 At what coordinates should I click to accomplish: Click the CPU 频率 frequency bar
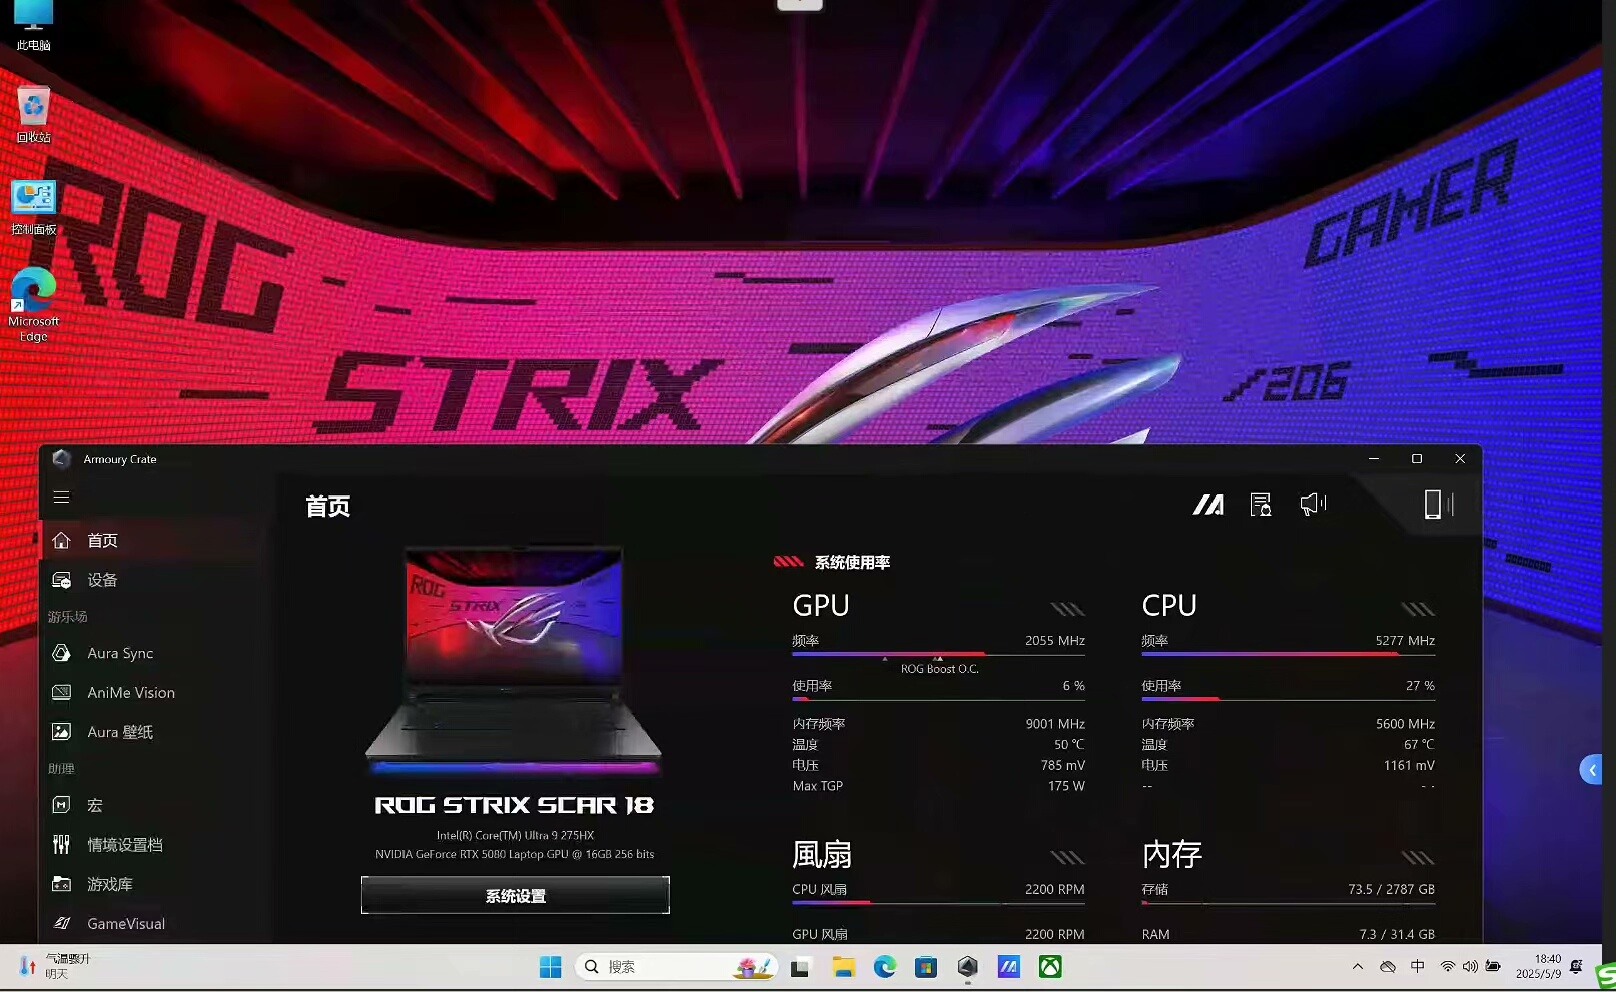point(1288,654)
